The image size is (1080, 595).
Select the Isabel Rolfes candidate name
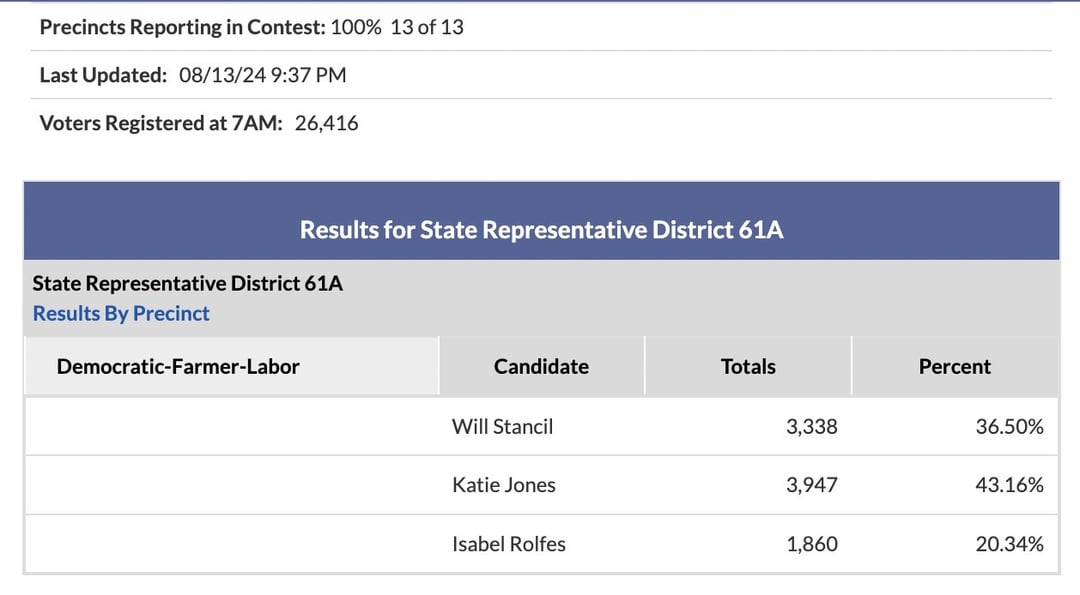click(x=509, y=544)
